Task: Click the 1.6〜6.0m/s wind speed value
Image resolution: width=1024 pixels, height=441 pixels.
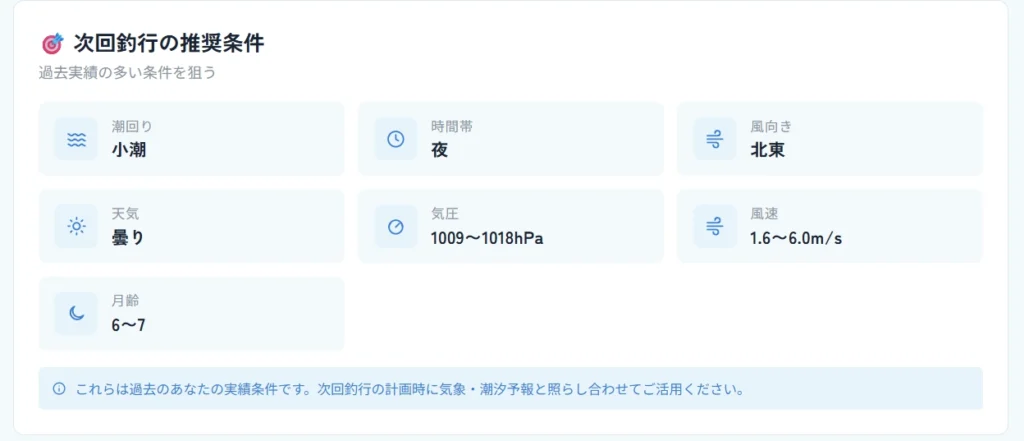Action: pyautogui.click(x=795, y=238)
